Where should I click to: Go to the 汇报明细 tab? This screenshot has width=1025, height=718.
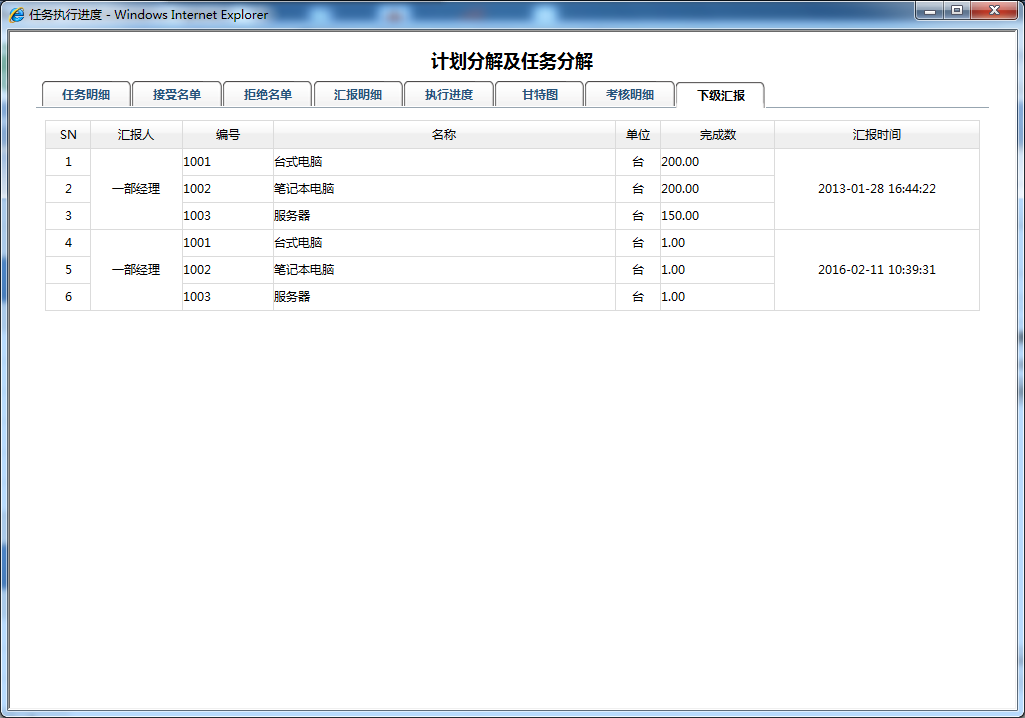(x=357, y=95)
